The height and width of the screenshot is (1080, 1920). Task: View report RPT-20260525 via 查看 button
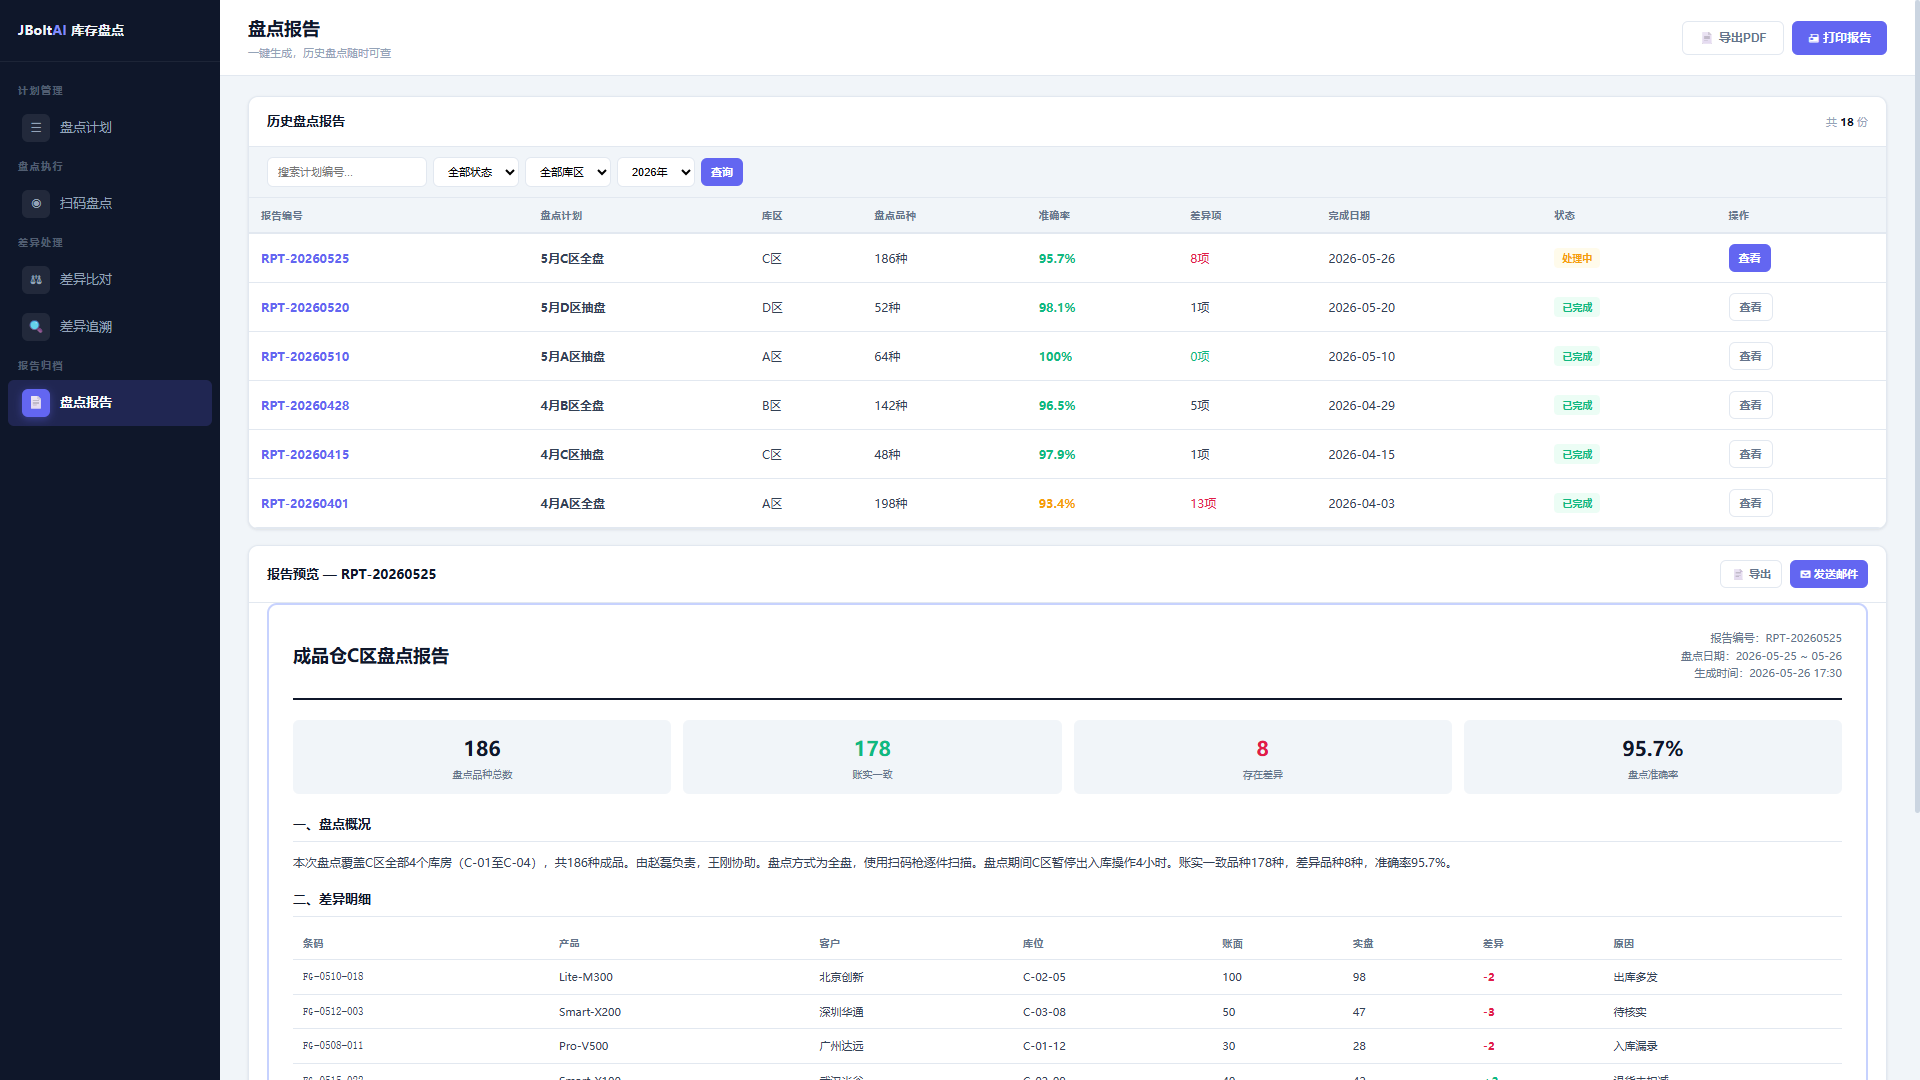click(1750, 259)
